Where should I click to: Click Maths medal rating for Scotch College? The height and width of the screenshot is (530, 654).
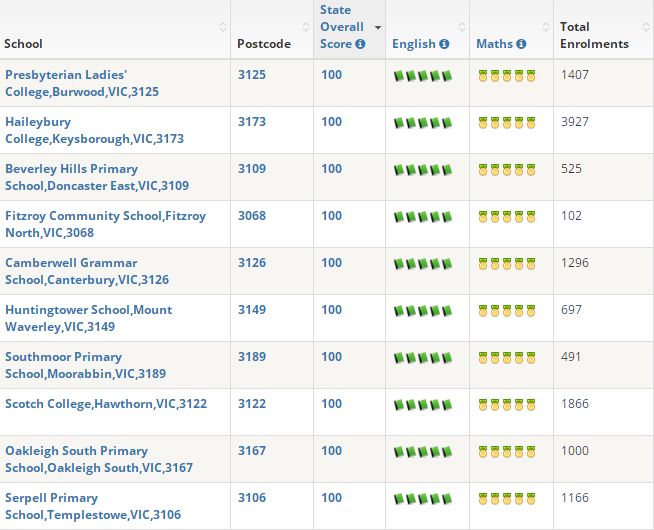[507, 405]
